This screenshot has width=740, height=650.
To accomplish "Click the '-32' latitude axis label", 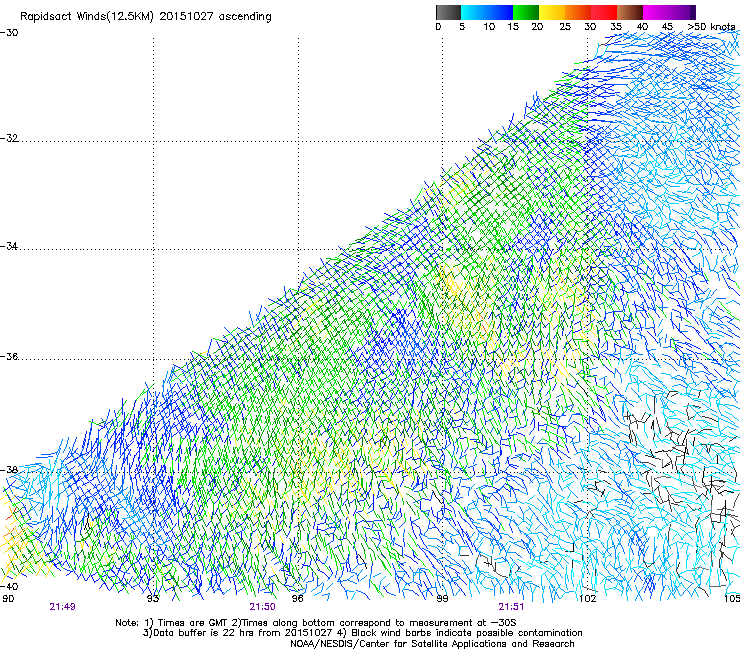I will tap(9, 138).
